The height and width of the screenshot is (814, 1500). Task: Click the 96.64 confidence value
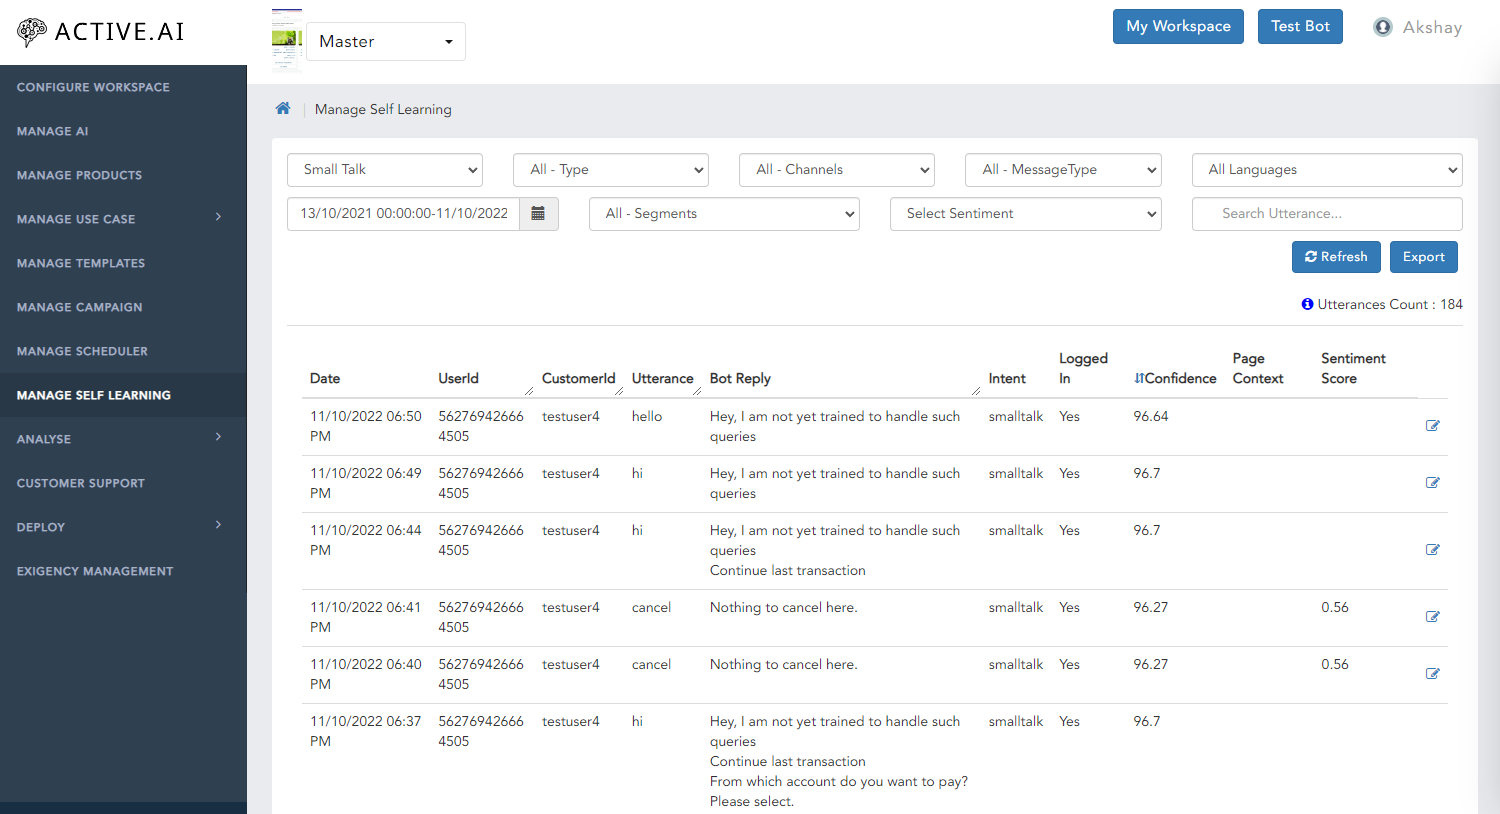coord(1151,416)
